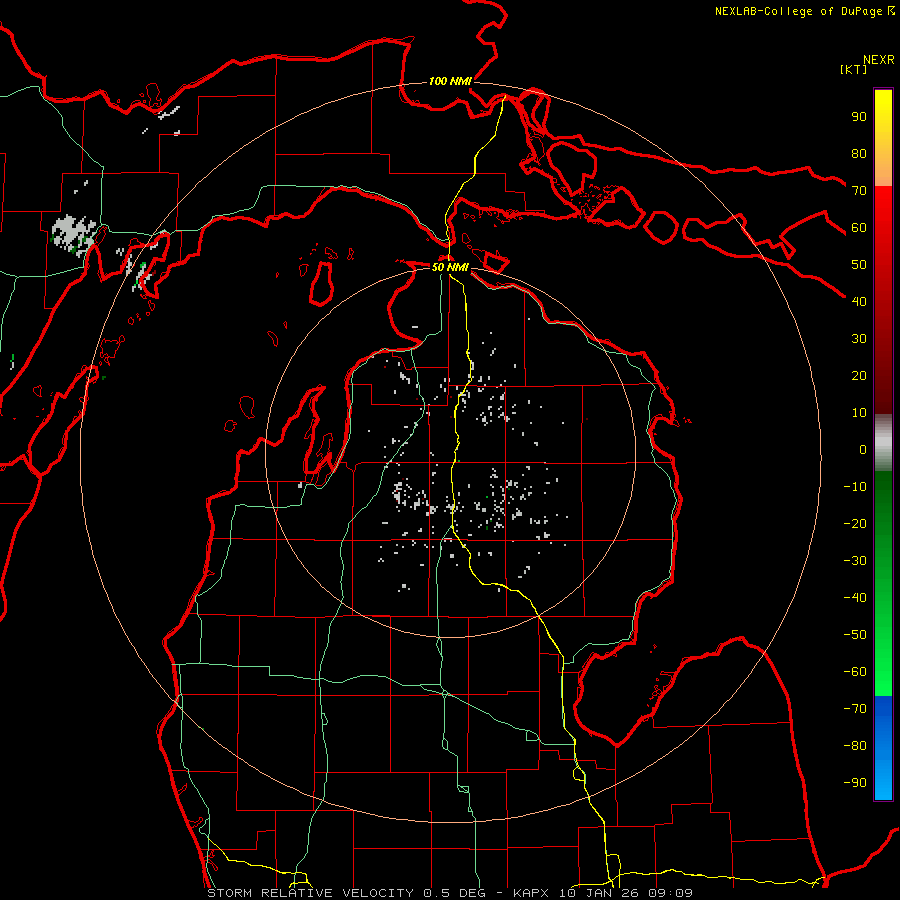Click the '10 JAN 26 09:09' timestamp
This screenshot has height=900, width=900.
tap(624, 893)
